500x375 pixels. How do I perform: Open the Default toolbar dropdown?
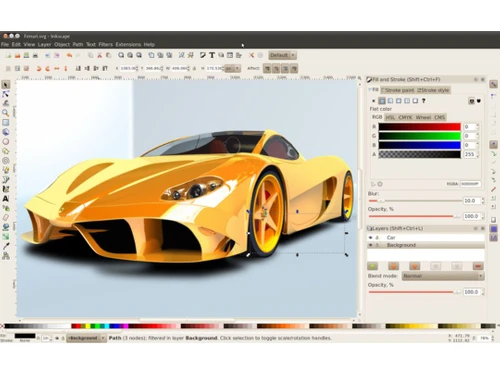282,55
